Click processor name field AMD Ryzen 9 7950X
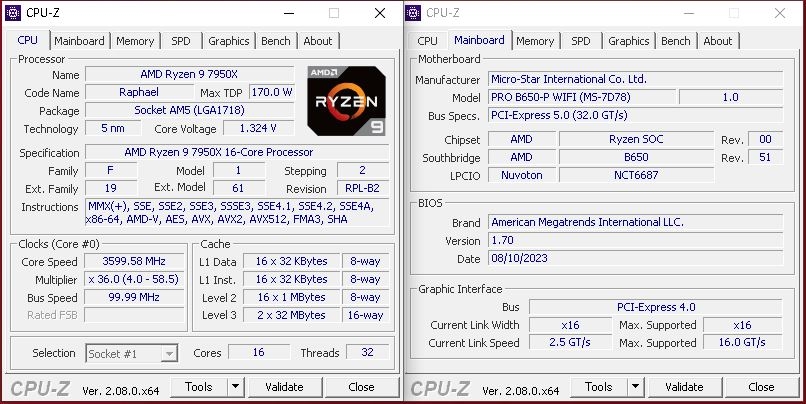Image resolution: width=806 pixels, height=404 pixels. (x=189, y=75)
